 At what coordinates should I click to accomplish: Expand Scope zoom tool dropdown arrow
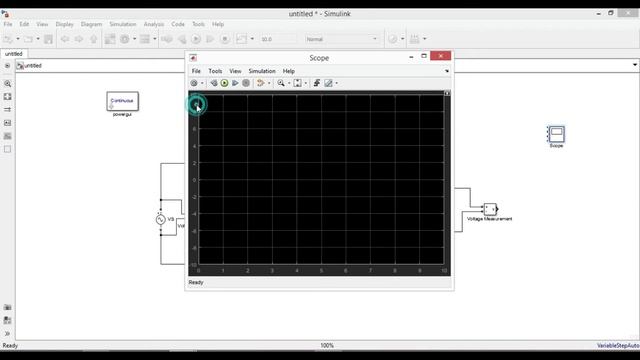coord(289,84)
